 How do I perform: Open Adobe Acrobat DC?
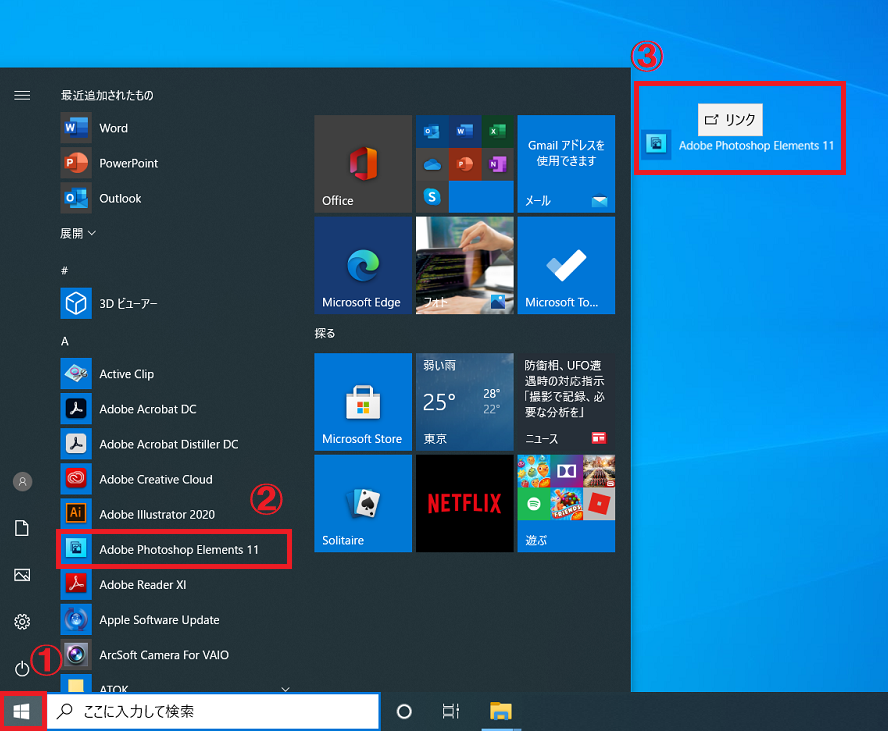176,409
